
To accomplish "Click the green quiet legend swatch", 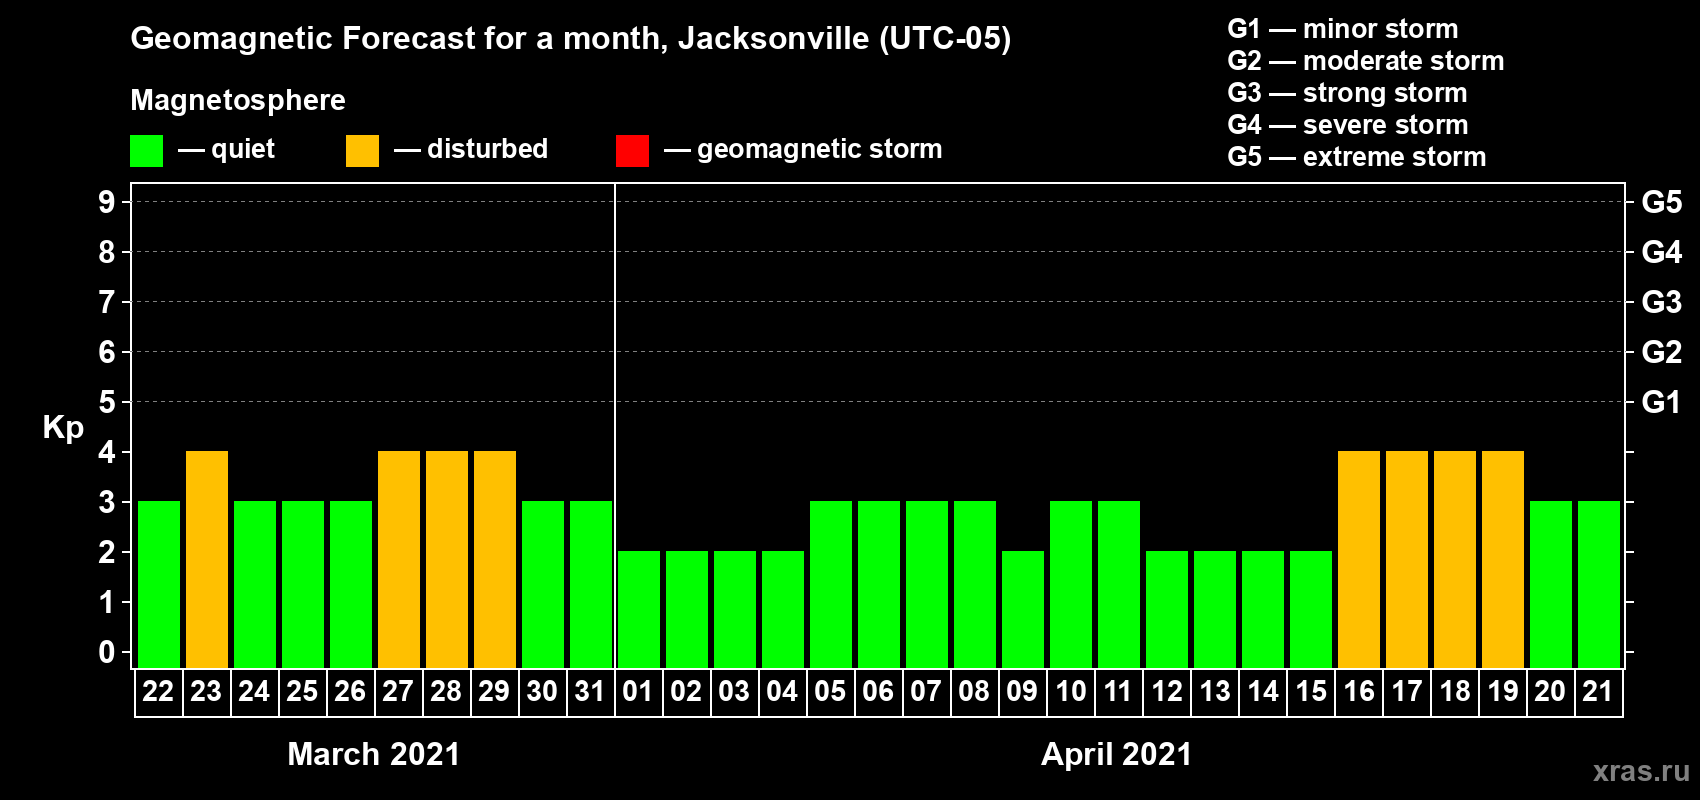I will coord(147,151).
